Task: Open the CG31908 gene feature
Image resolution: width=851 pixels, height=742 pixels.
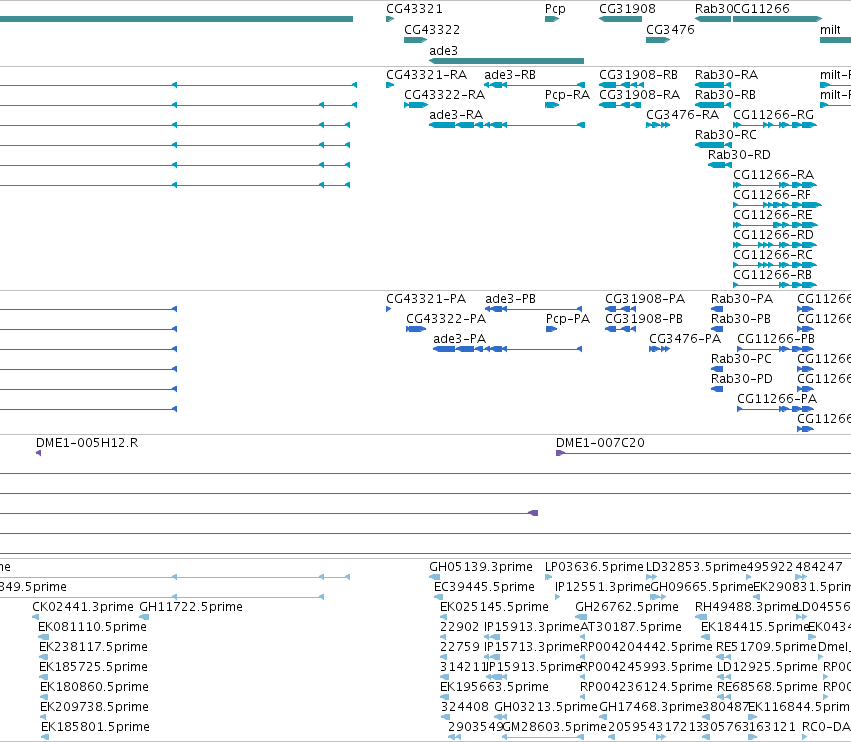Action: (x=620, y=19)
